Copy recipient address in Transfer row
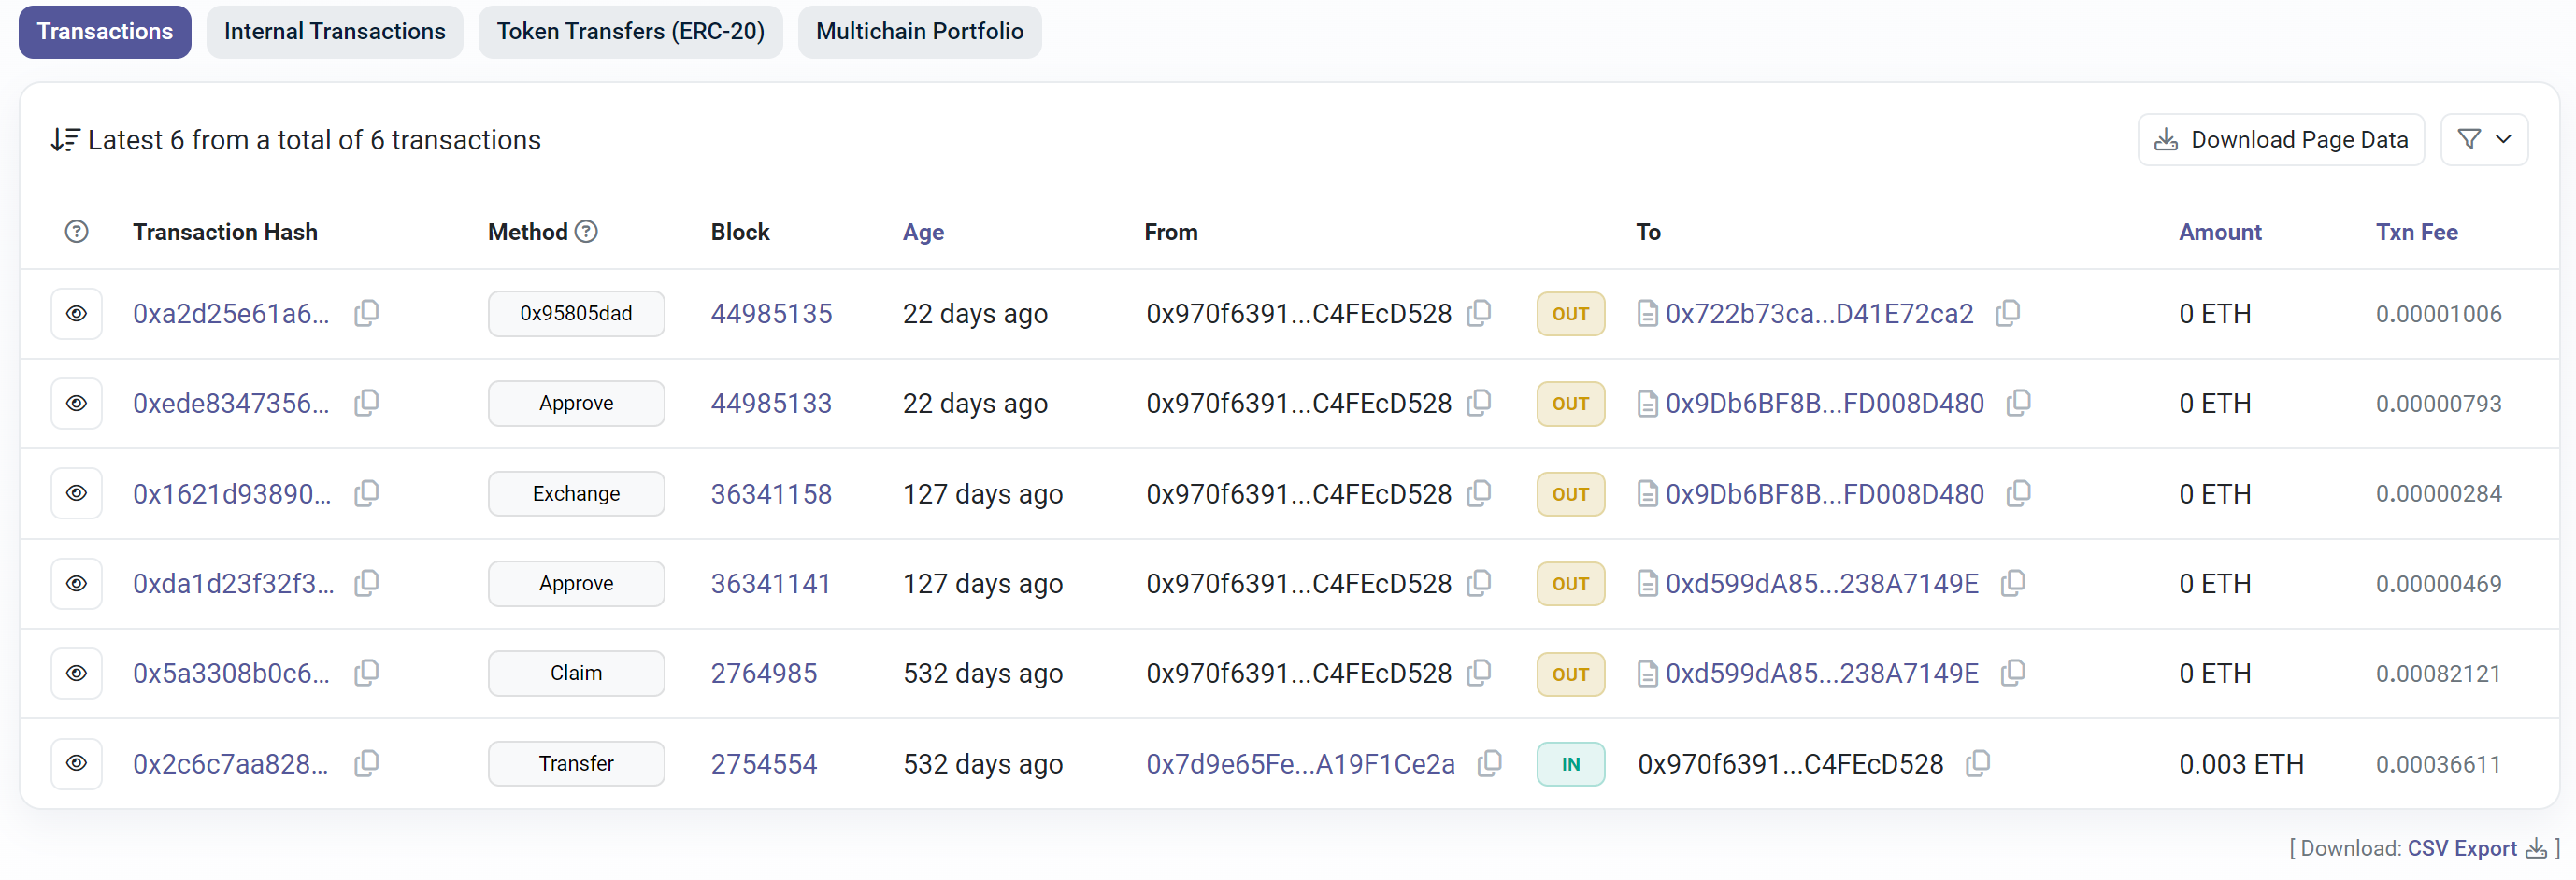Viewport: 2576px width, 880px height. click(x=1977, y=764)
